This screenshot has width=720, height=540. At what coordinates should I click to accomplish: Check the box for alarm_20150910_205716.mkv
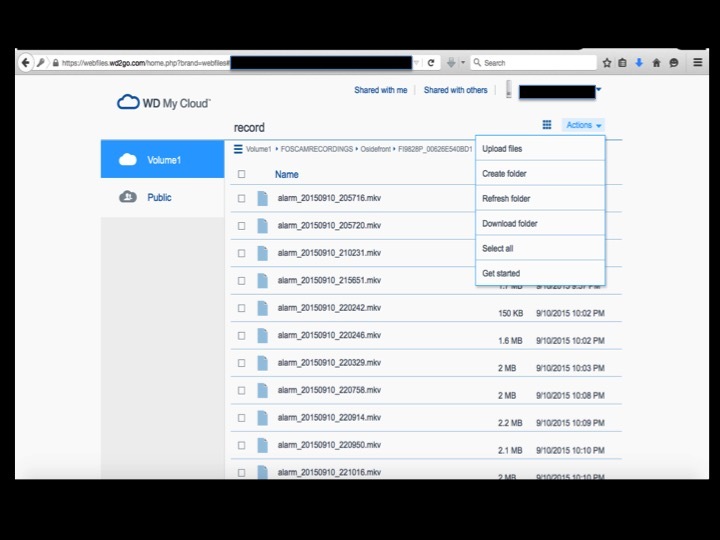[x=242, y=198]
